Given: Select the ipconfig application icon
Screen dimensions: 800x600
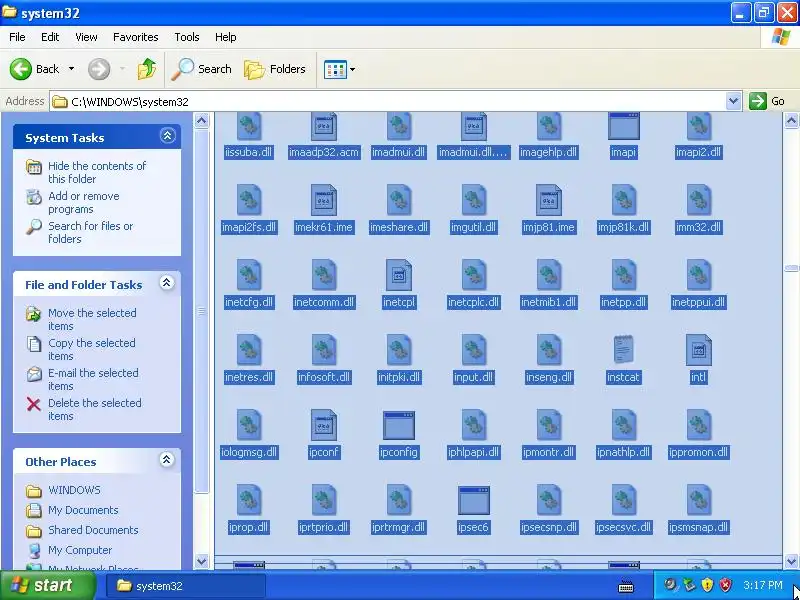Looking at the screenshot, I should coord(399,426).
